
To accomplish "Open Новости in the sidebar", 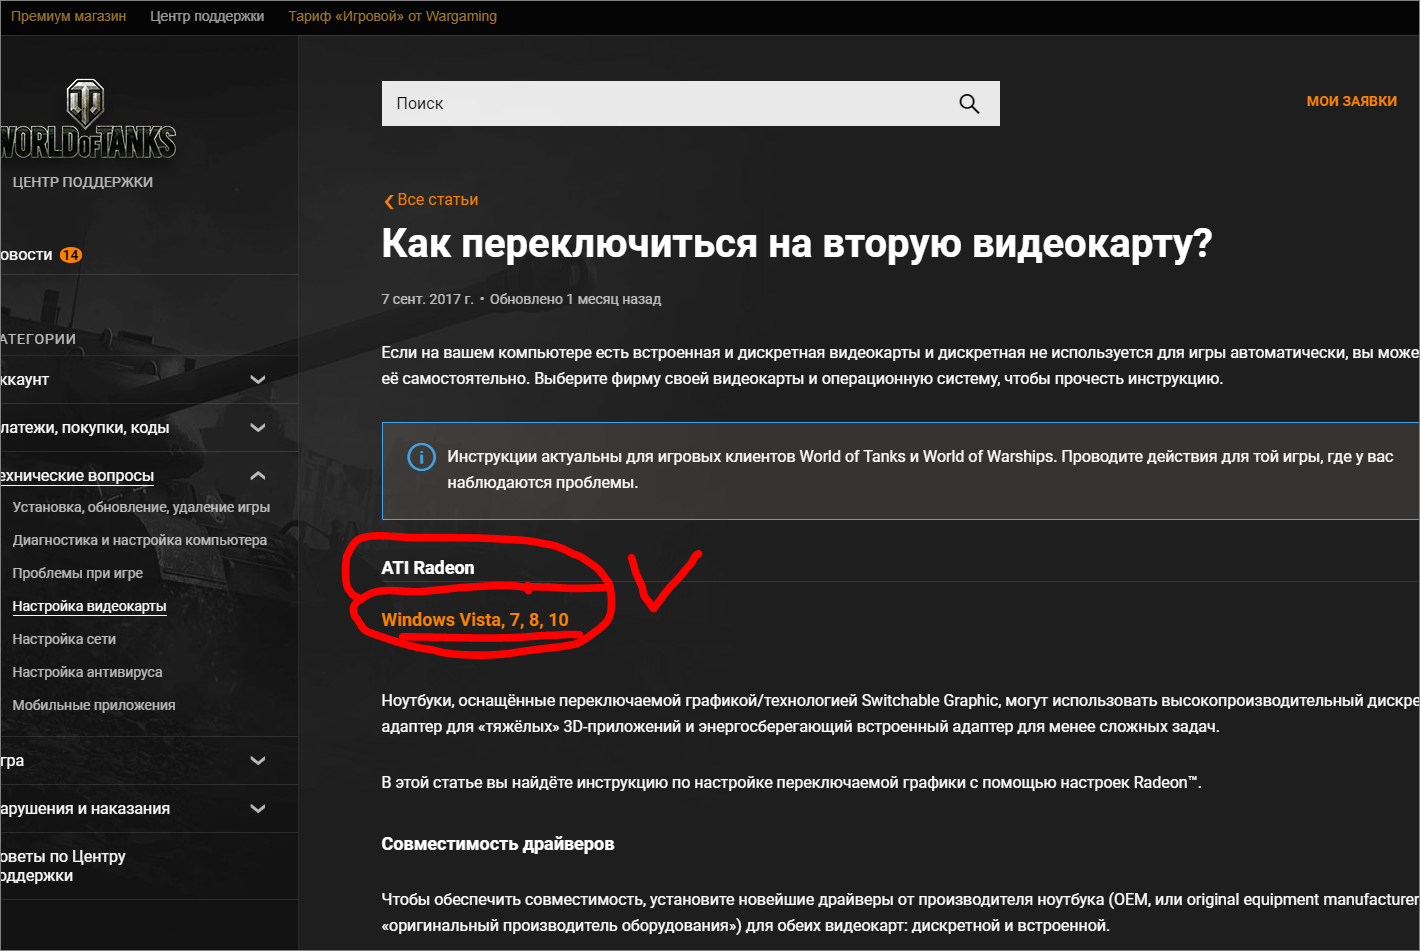I will pos(26,255).
